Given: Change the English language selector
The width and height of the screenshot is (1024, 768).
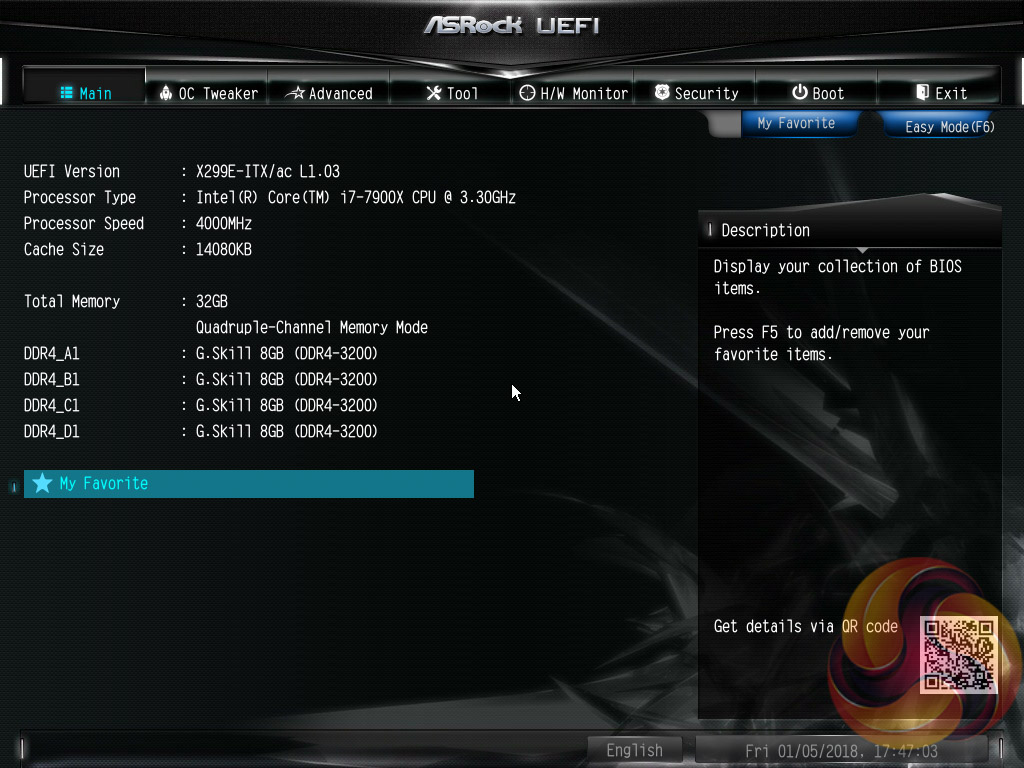Looking at the screenshot, I should (634, 750).
